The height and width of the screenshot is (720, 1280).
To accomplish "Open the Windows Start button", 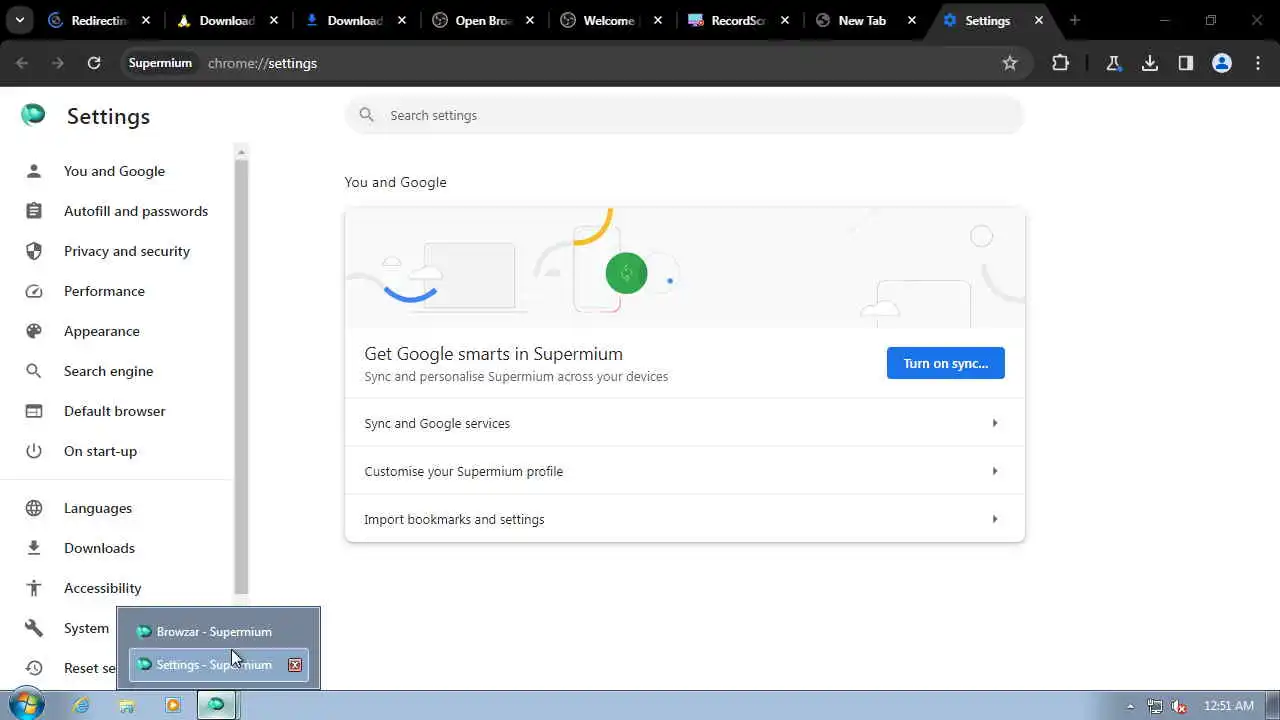I will pos(26,705).
